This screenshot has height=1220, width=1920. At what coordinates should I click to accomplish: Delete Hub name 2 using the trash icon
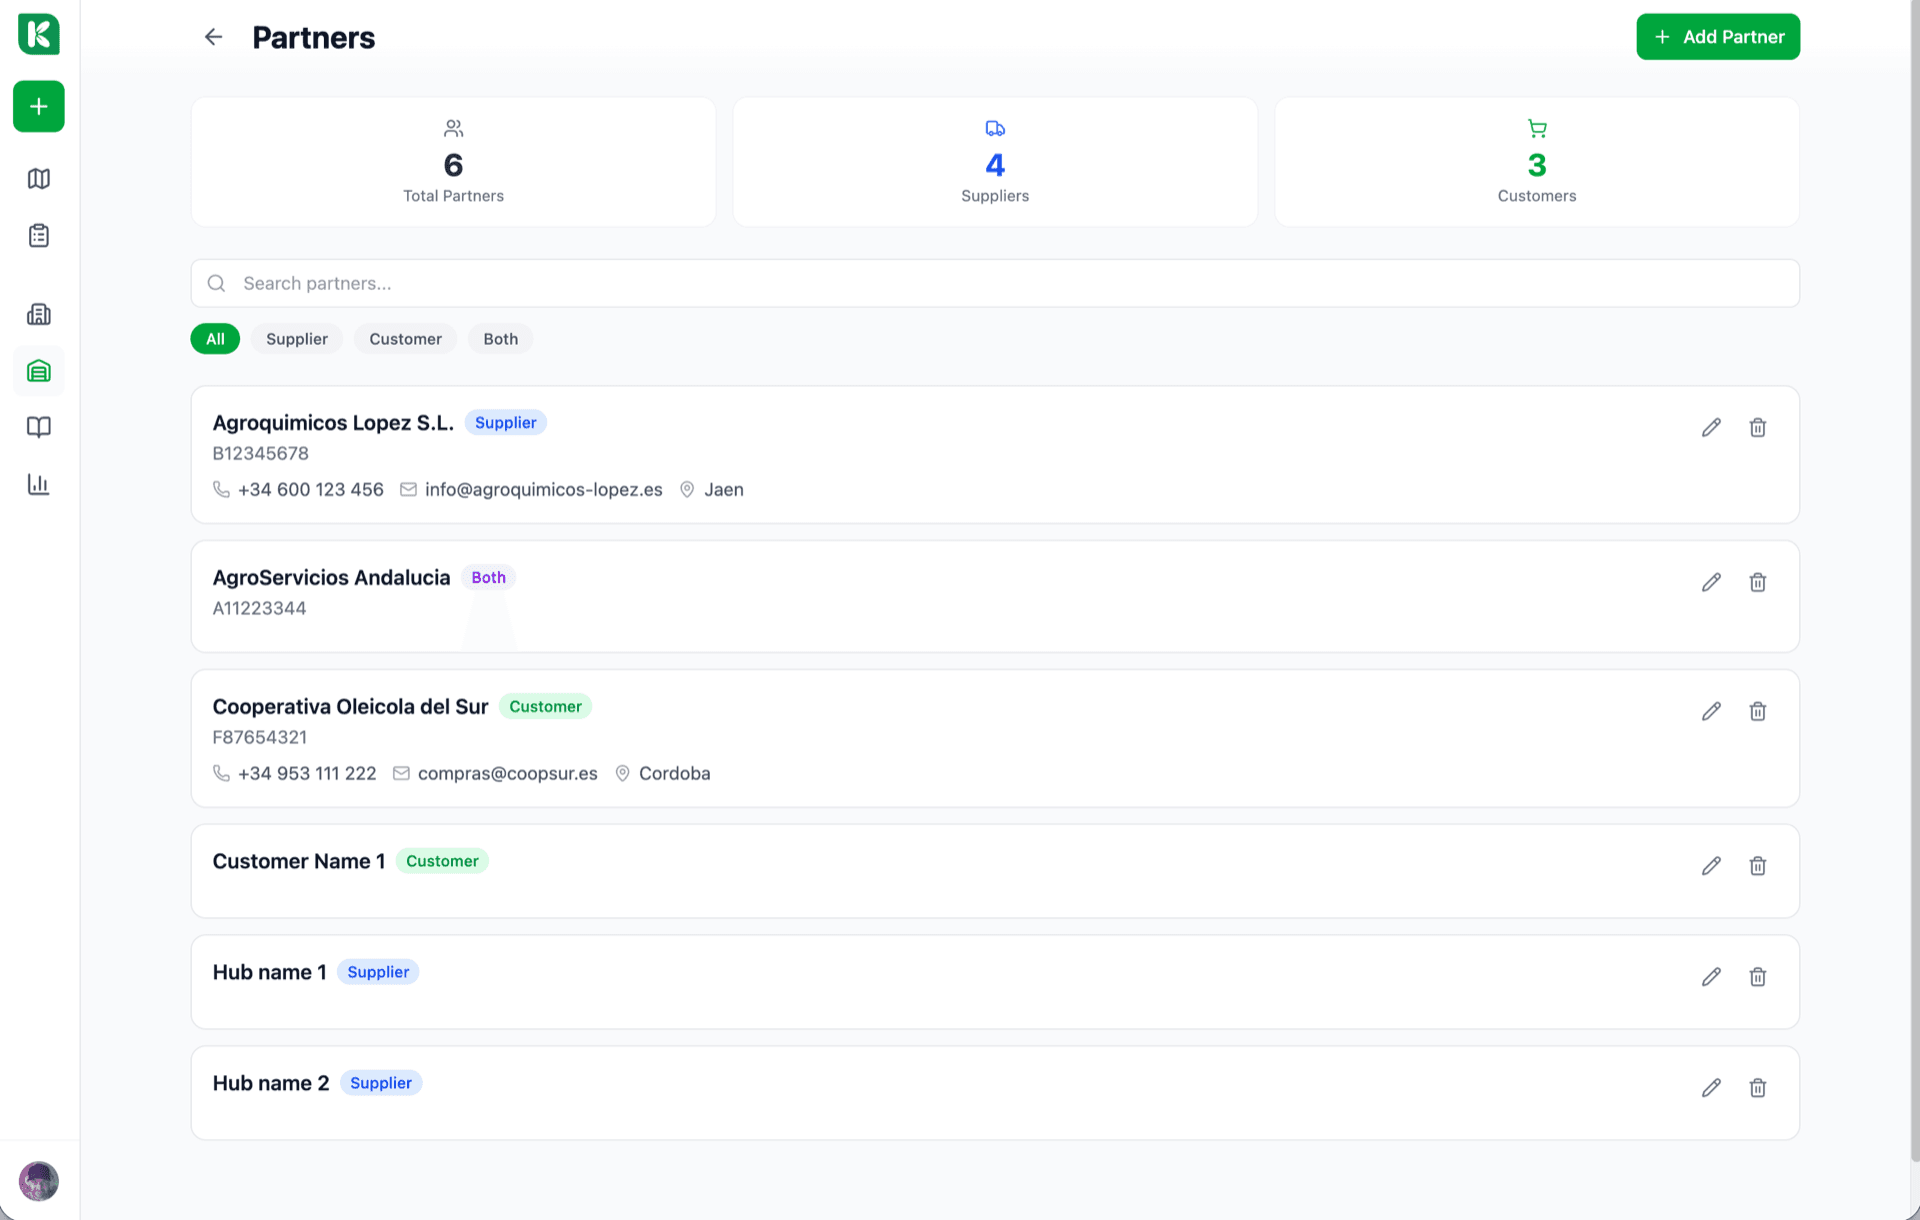pyautogui.click(x=1758, y=1087)
